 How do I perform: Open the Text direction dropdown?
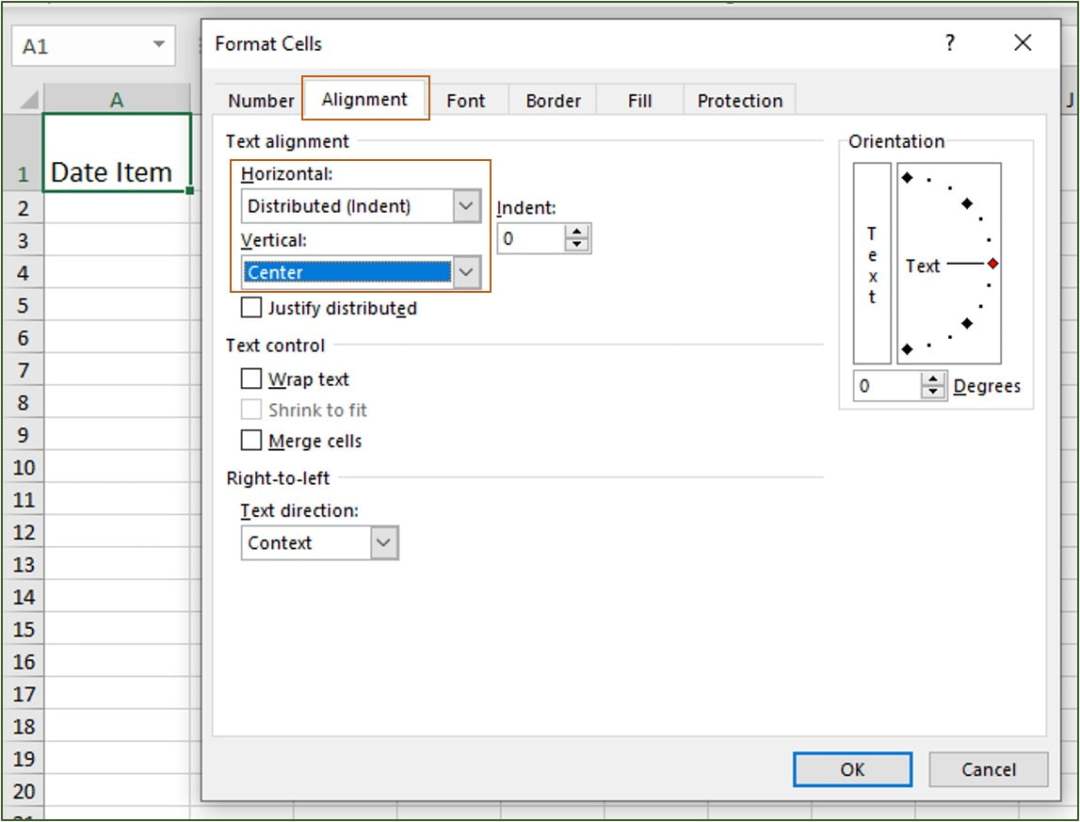tap(384, 542)
